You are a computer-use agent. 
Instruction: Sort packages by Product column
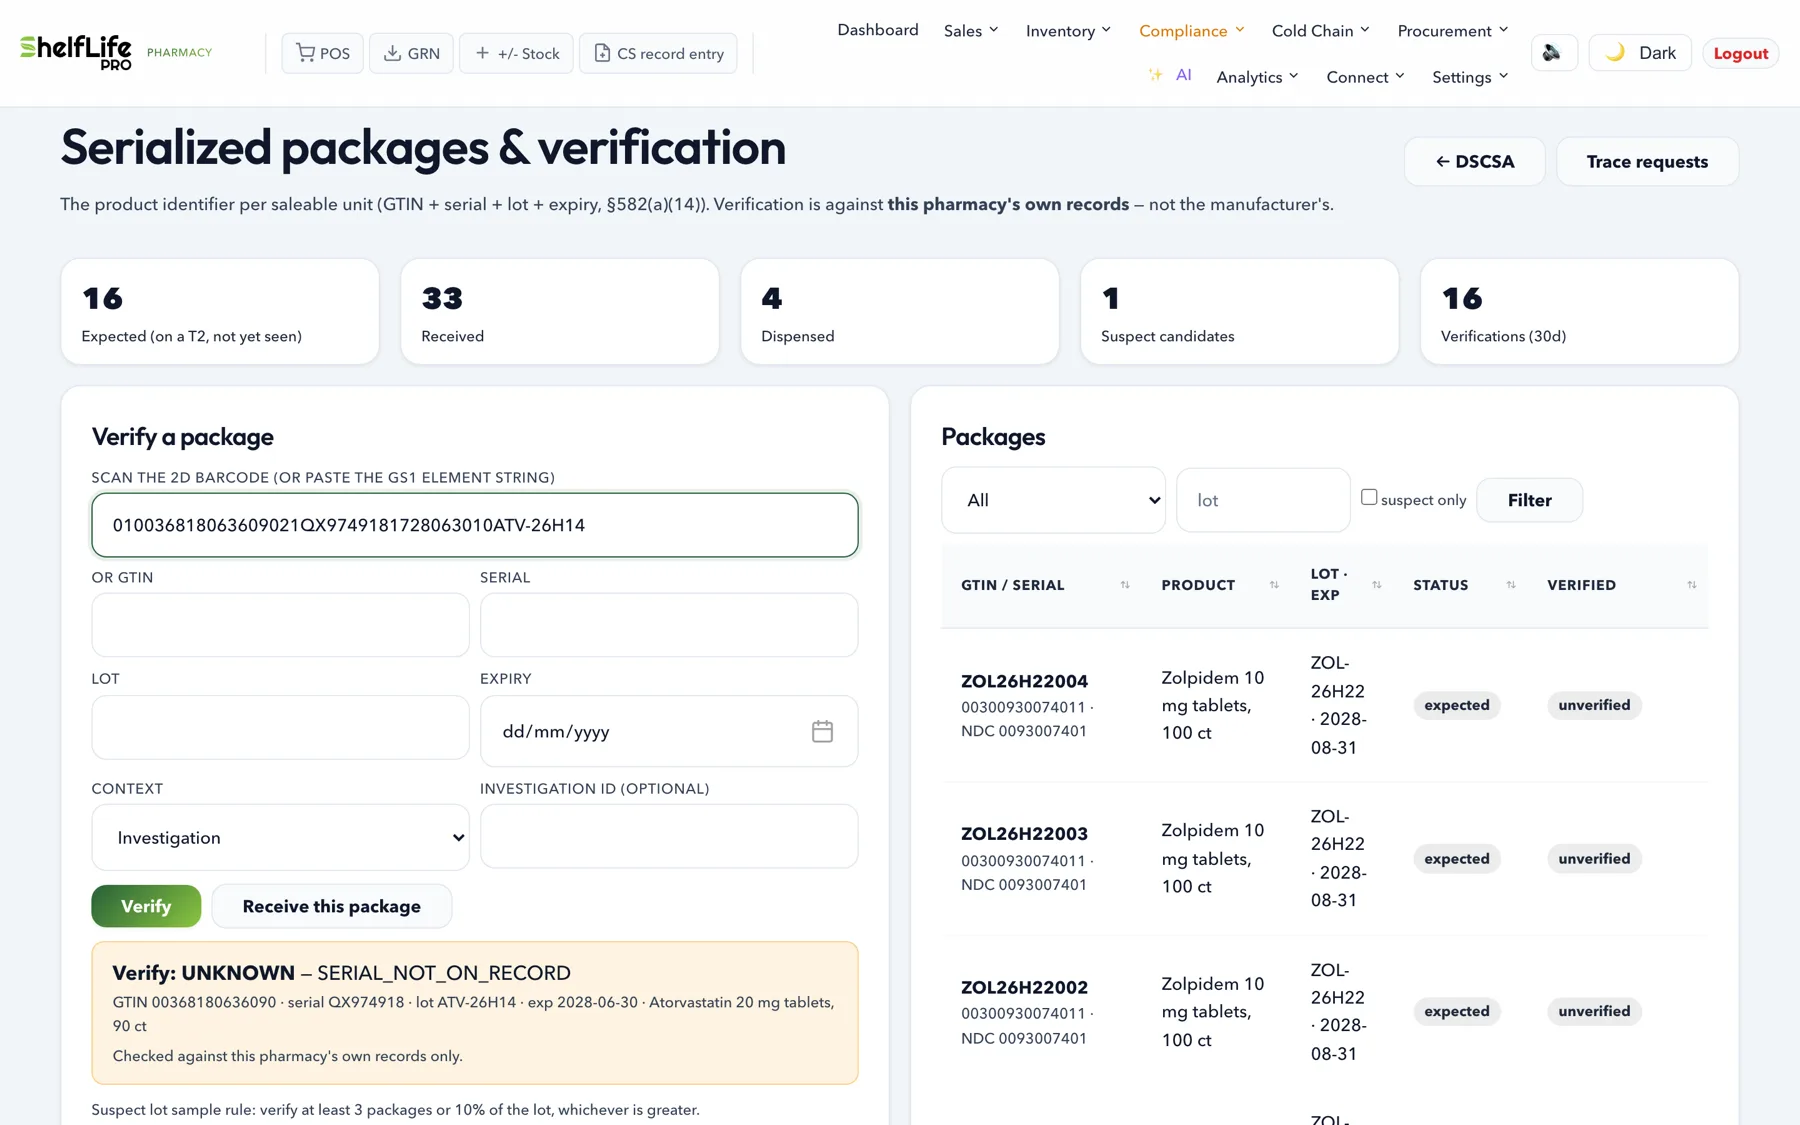pyautogui.click(x=1274, y=585)
